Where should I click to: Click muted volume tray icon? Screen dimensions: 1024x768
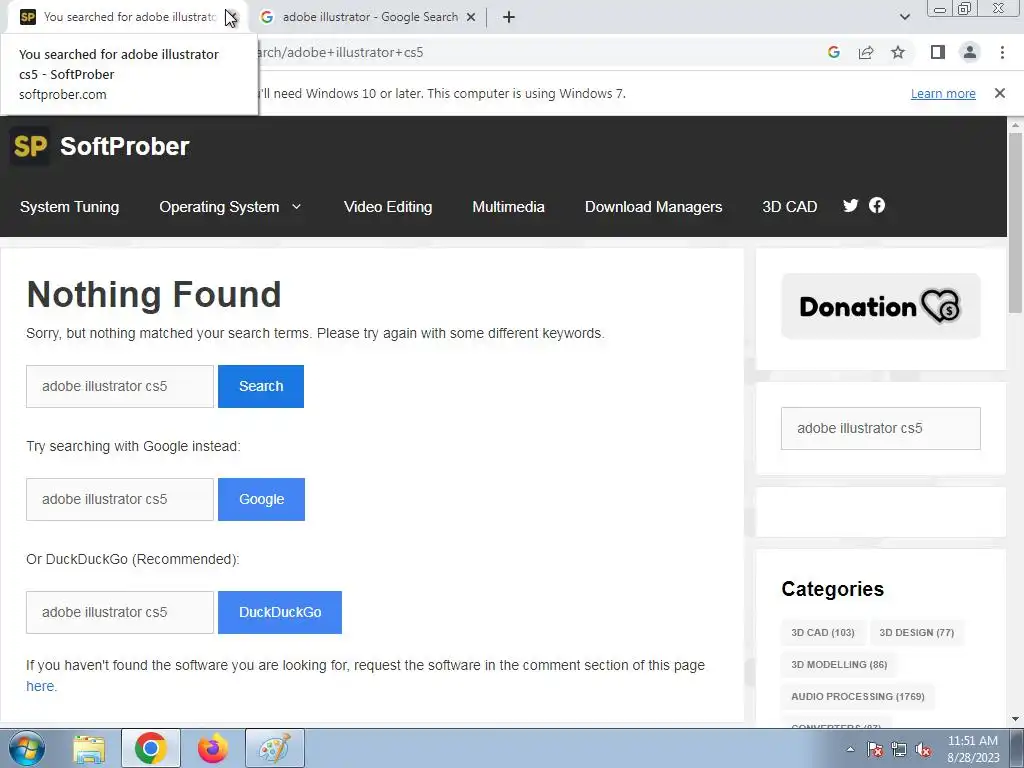(923, 750)
